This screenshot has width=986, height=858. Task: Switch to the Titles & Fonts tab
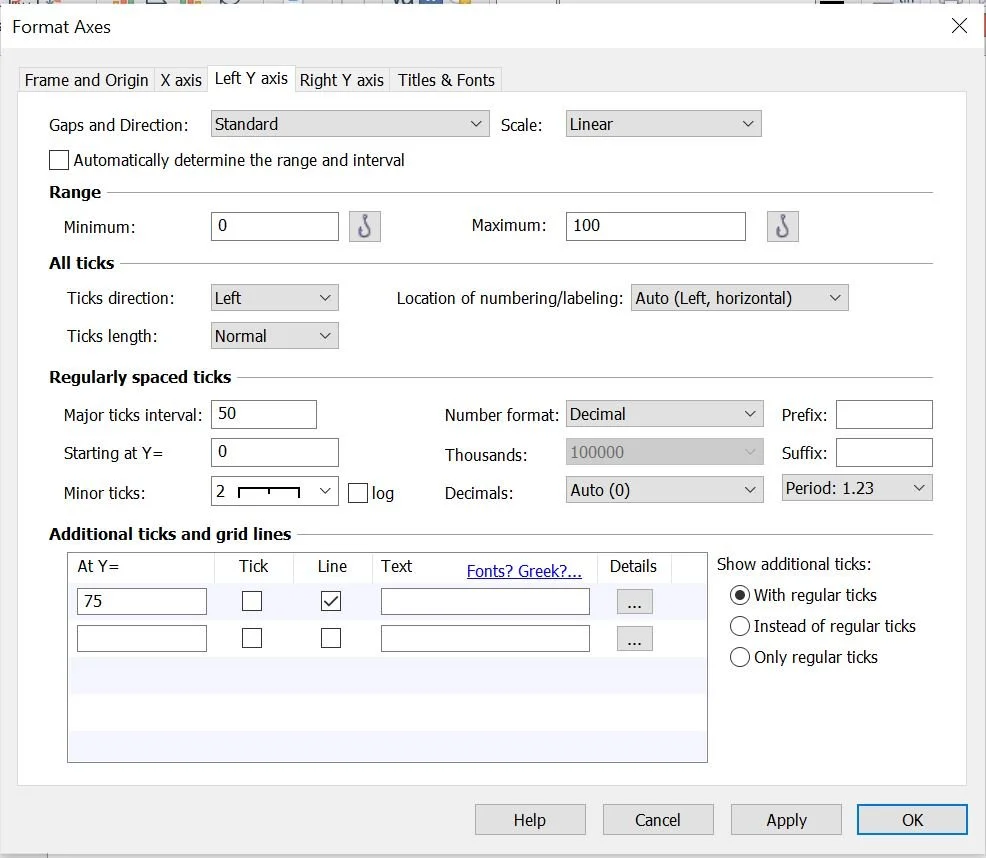445,80
